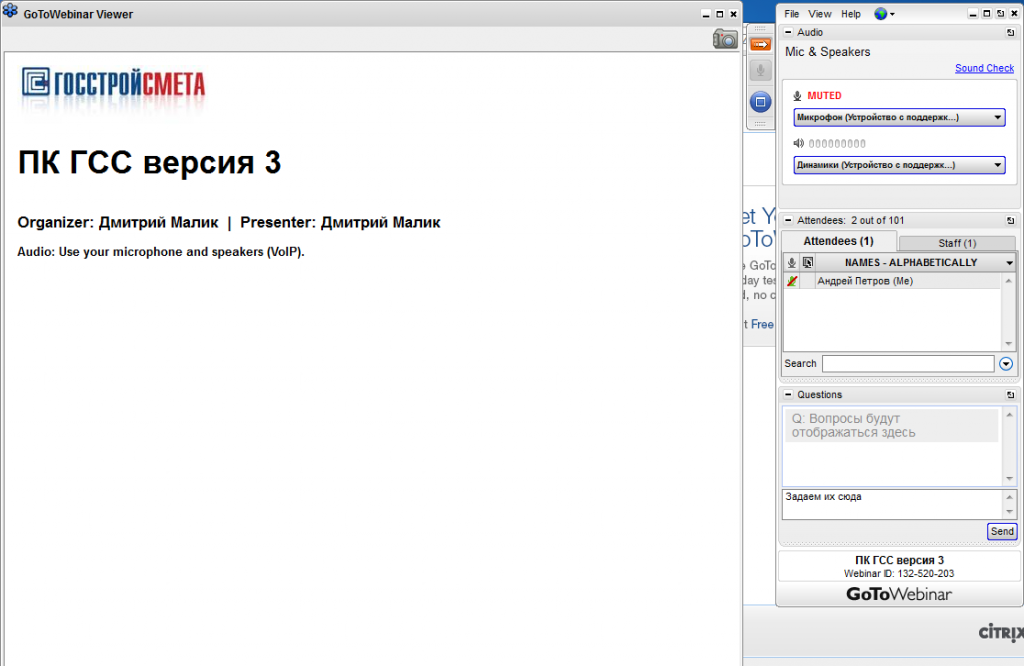Image resolution: width=1024 pixels, height=666 pixels.
Task: Click the question input box 'Задаем их сюда'
Action: pos(892,504)
